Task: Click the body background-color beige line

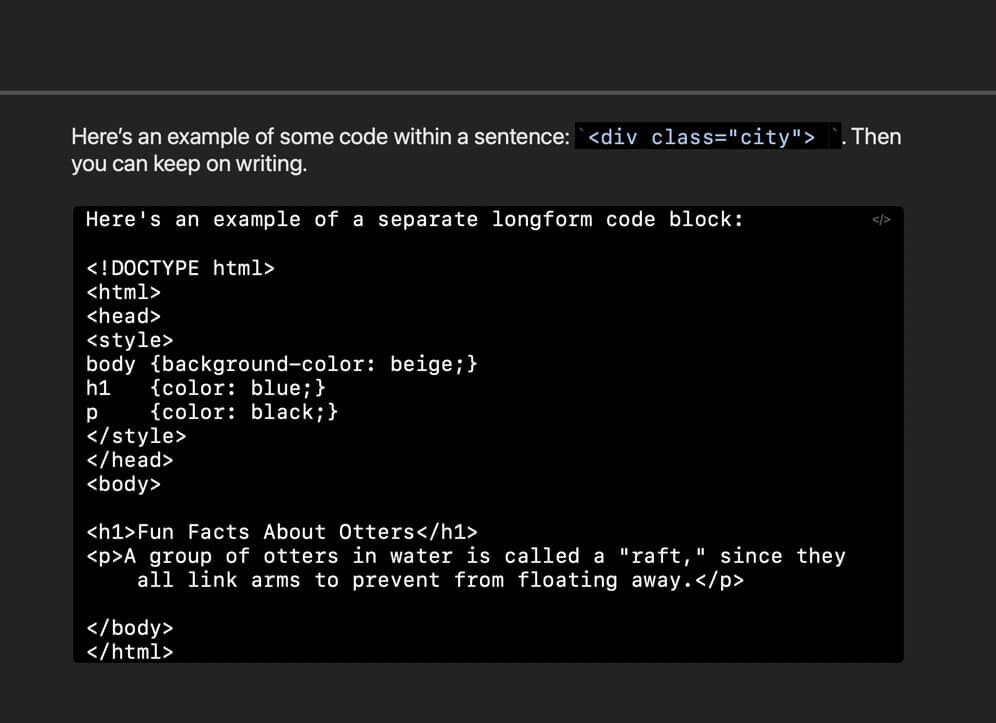Action: [281, 364]
